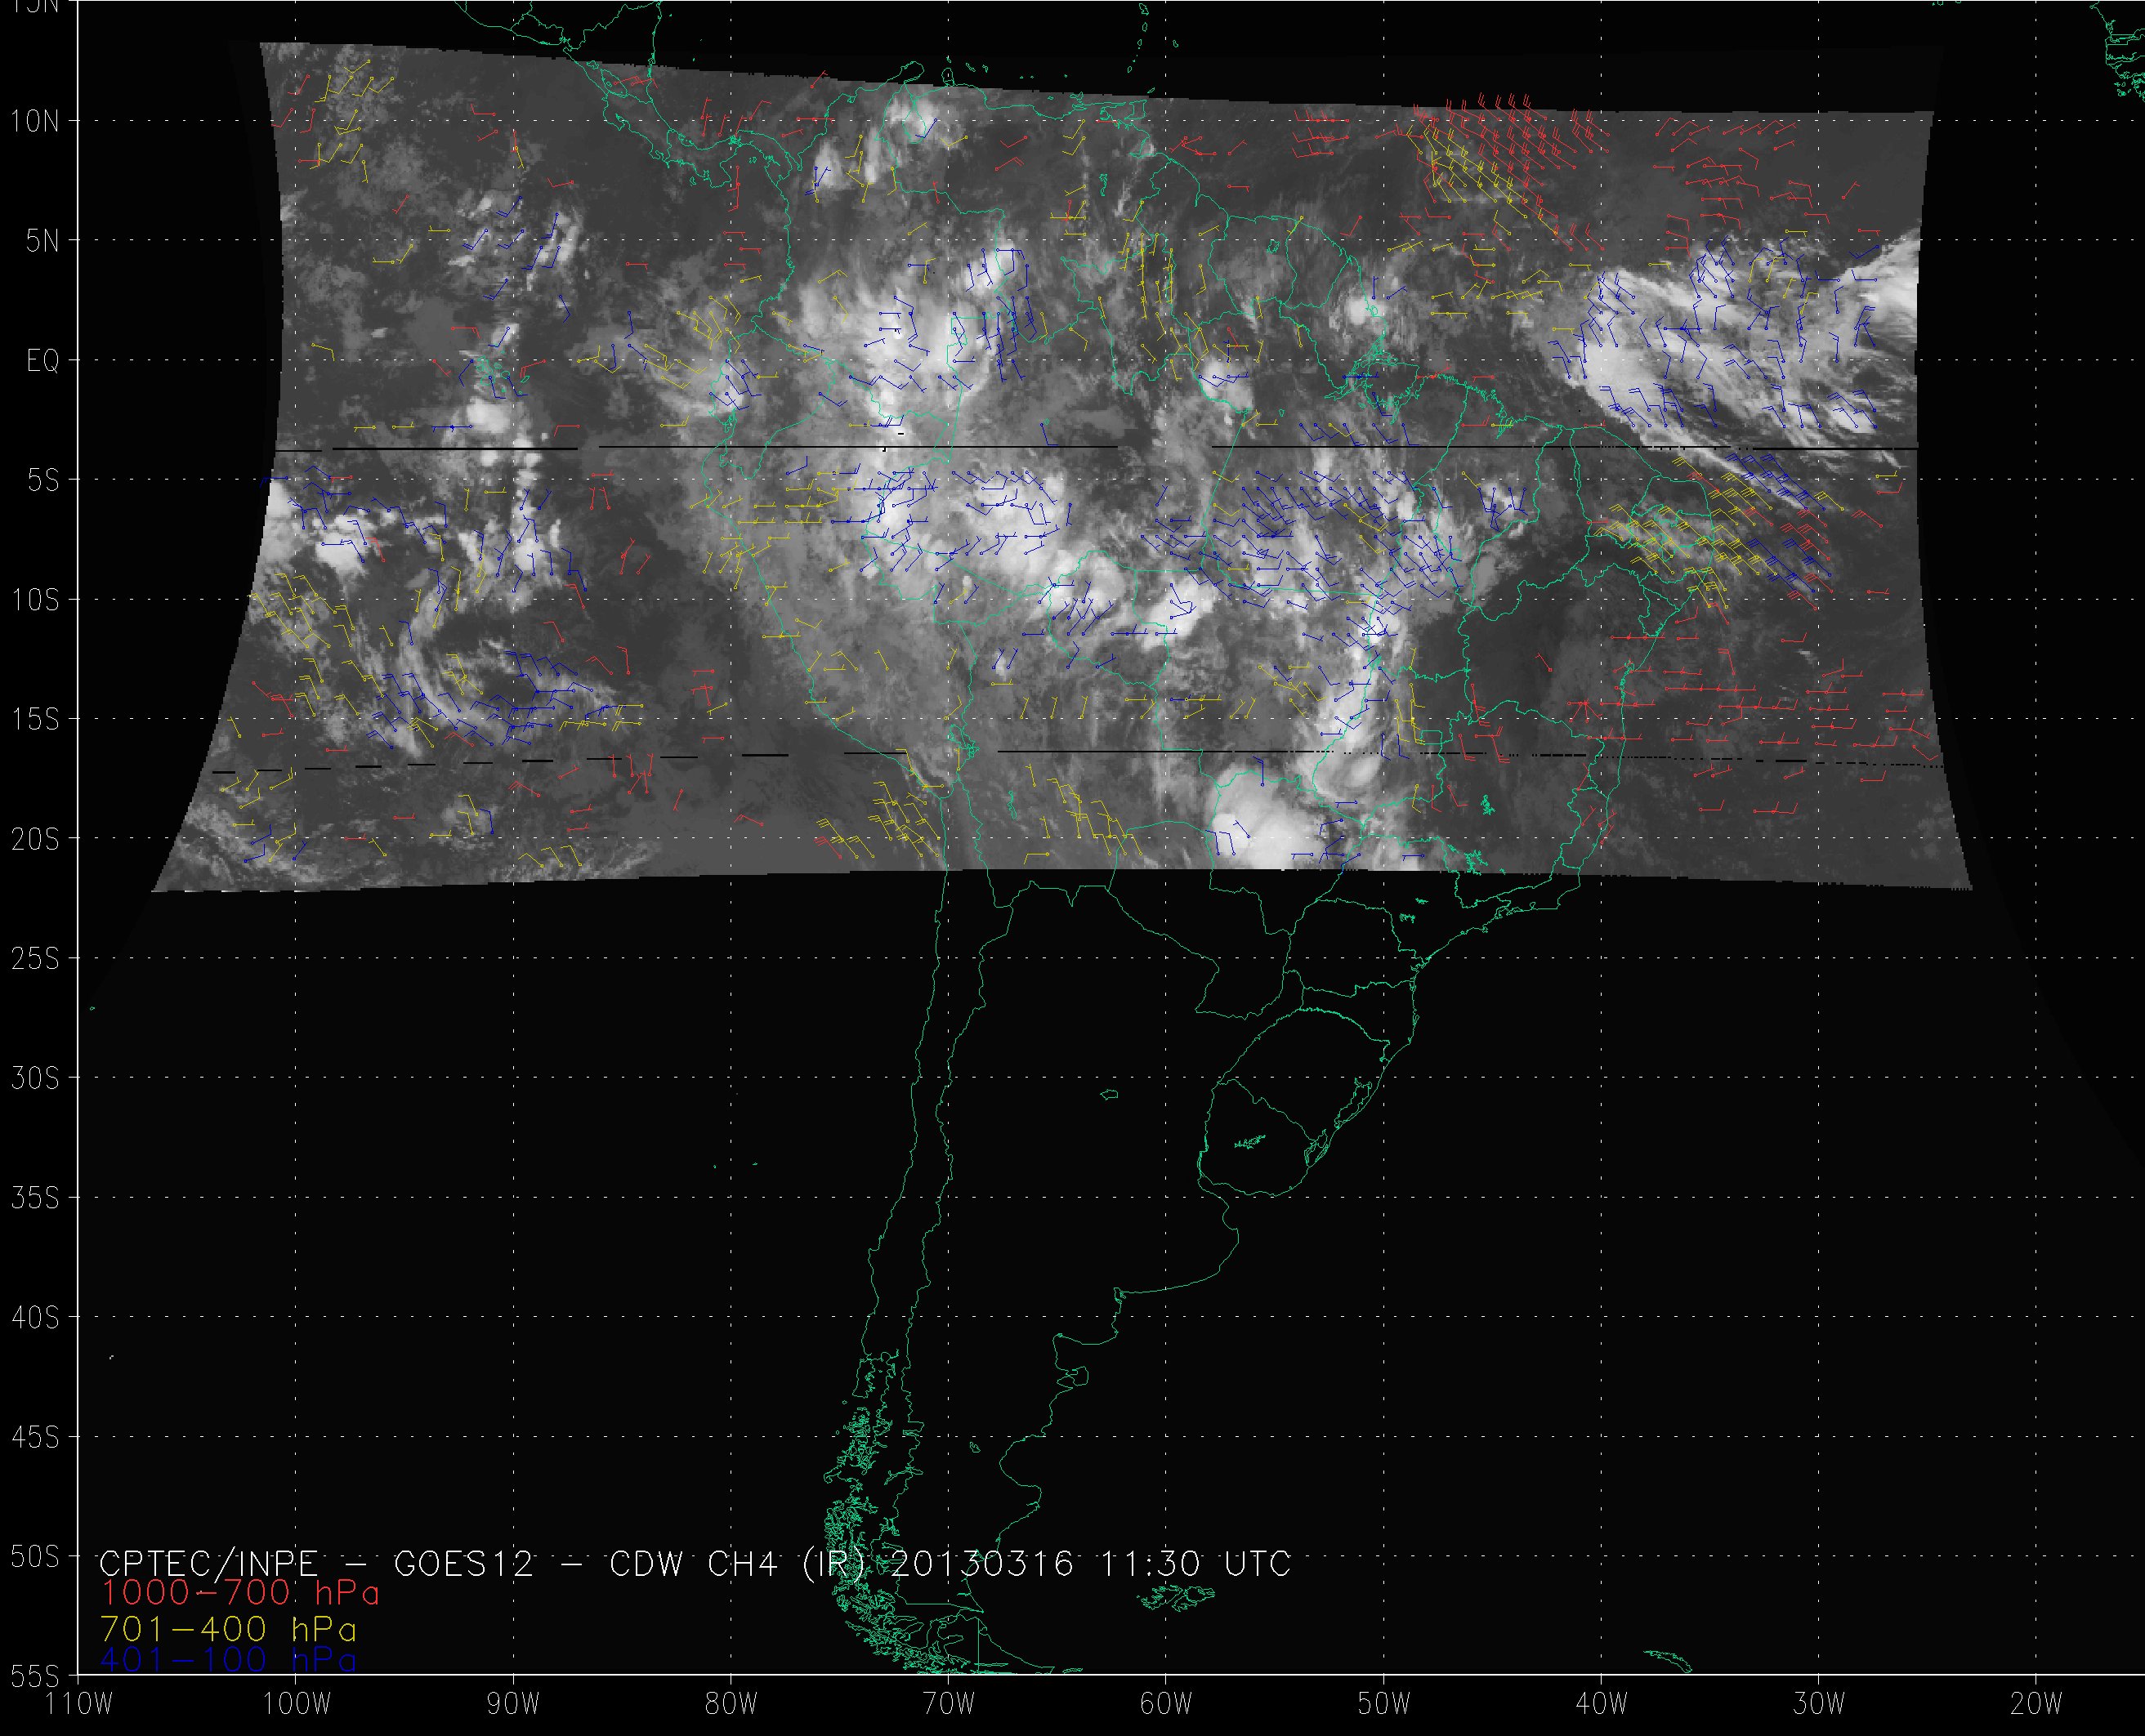Click the EQ equator latitude label
2145x1736 pixels.
43,361
